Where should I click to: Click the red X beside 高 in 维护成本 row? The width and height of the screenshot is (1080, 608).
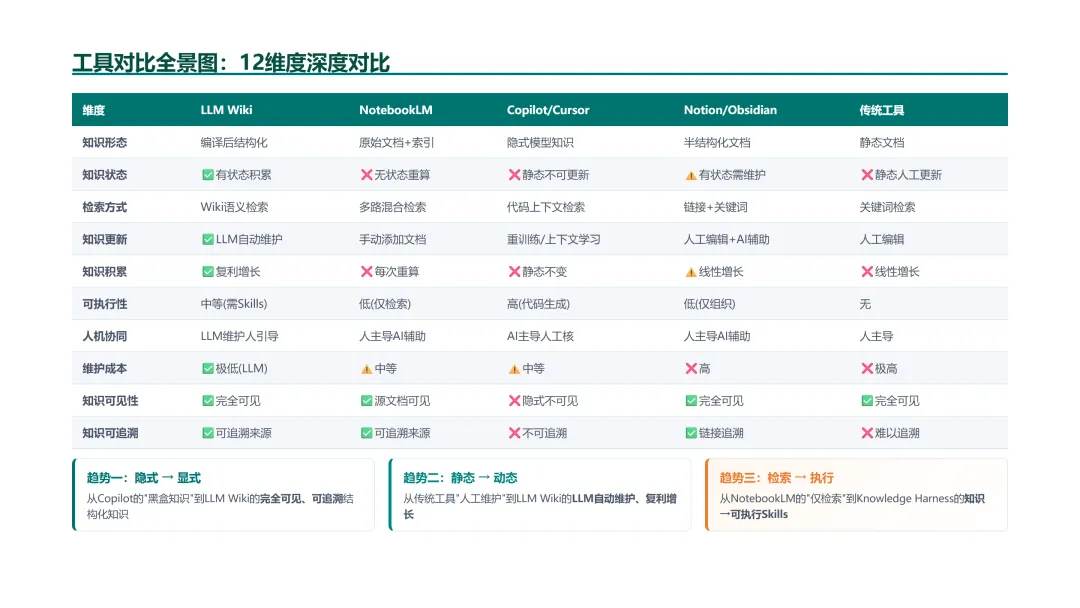click(x=691, y=368)
